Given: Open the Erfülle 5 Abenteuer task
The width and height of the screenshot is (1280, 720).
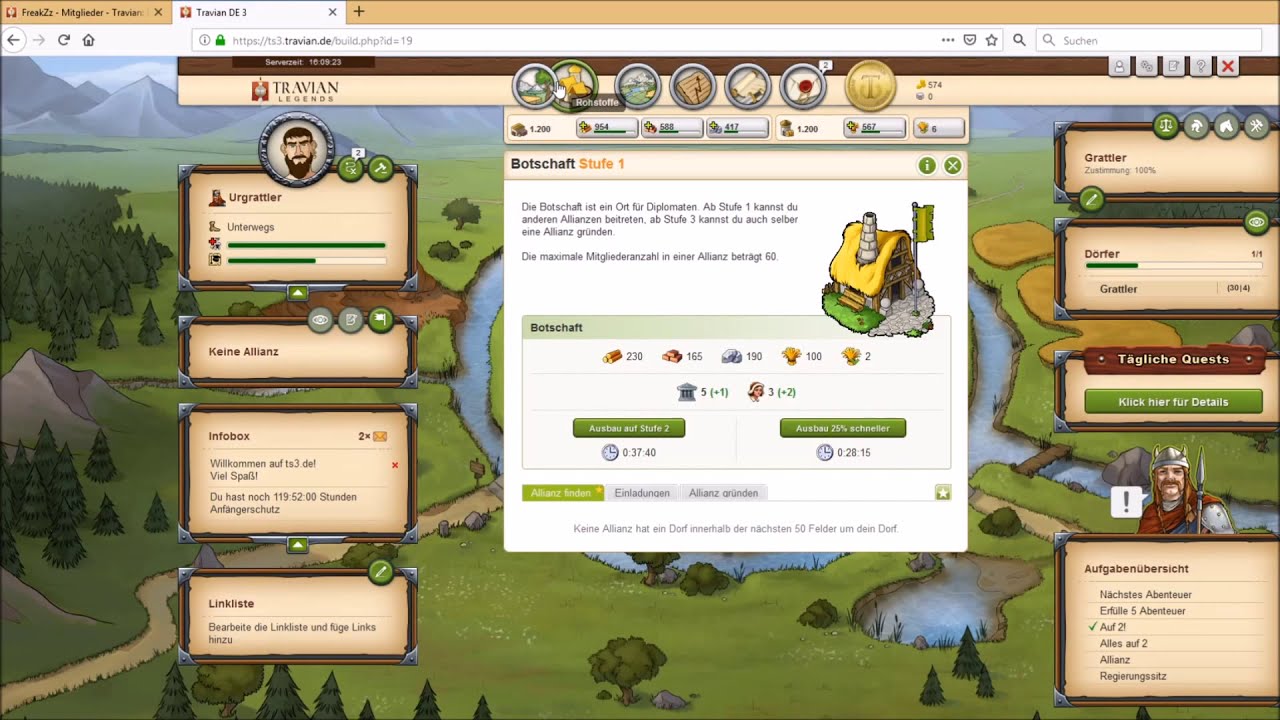Looking at the screenshot, I should (x=1142, y=611).
